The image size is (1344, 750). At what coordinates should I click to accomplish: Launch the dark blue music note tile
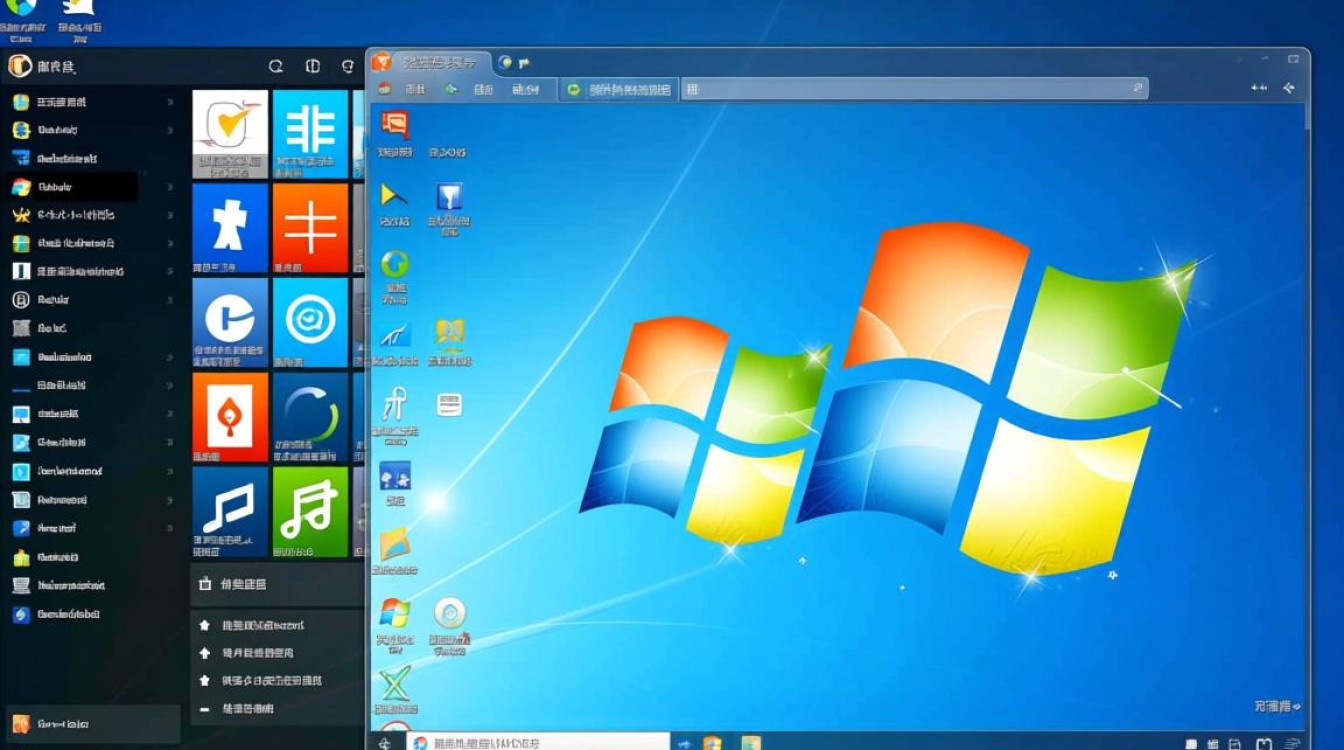[230, 512]
